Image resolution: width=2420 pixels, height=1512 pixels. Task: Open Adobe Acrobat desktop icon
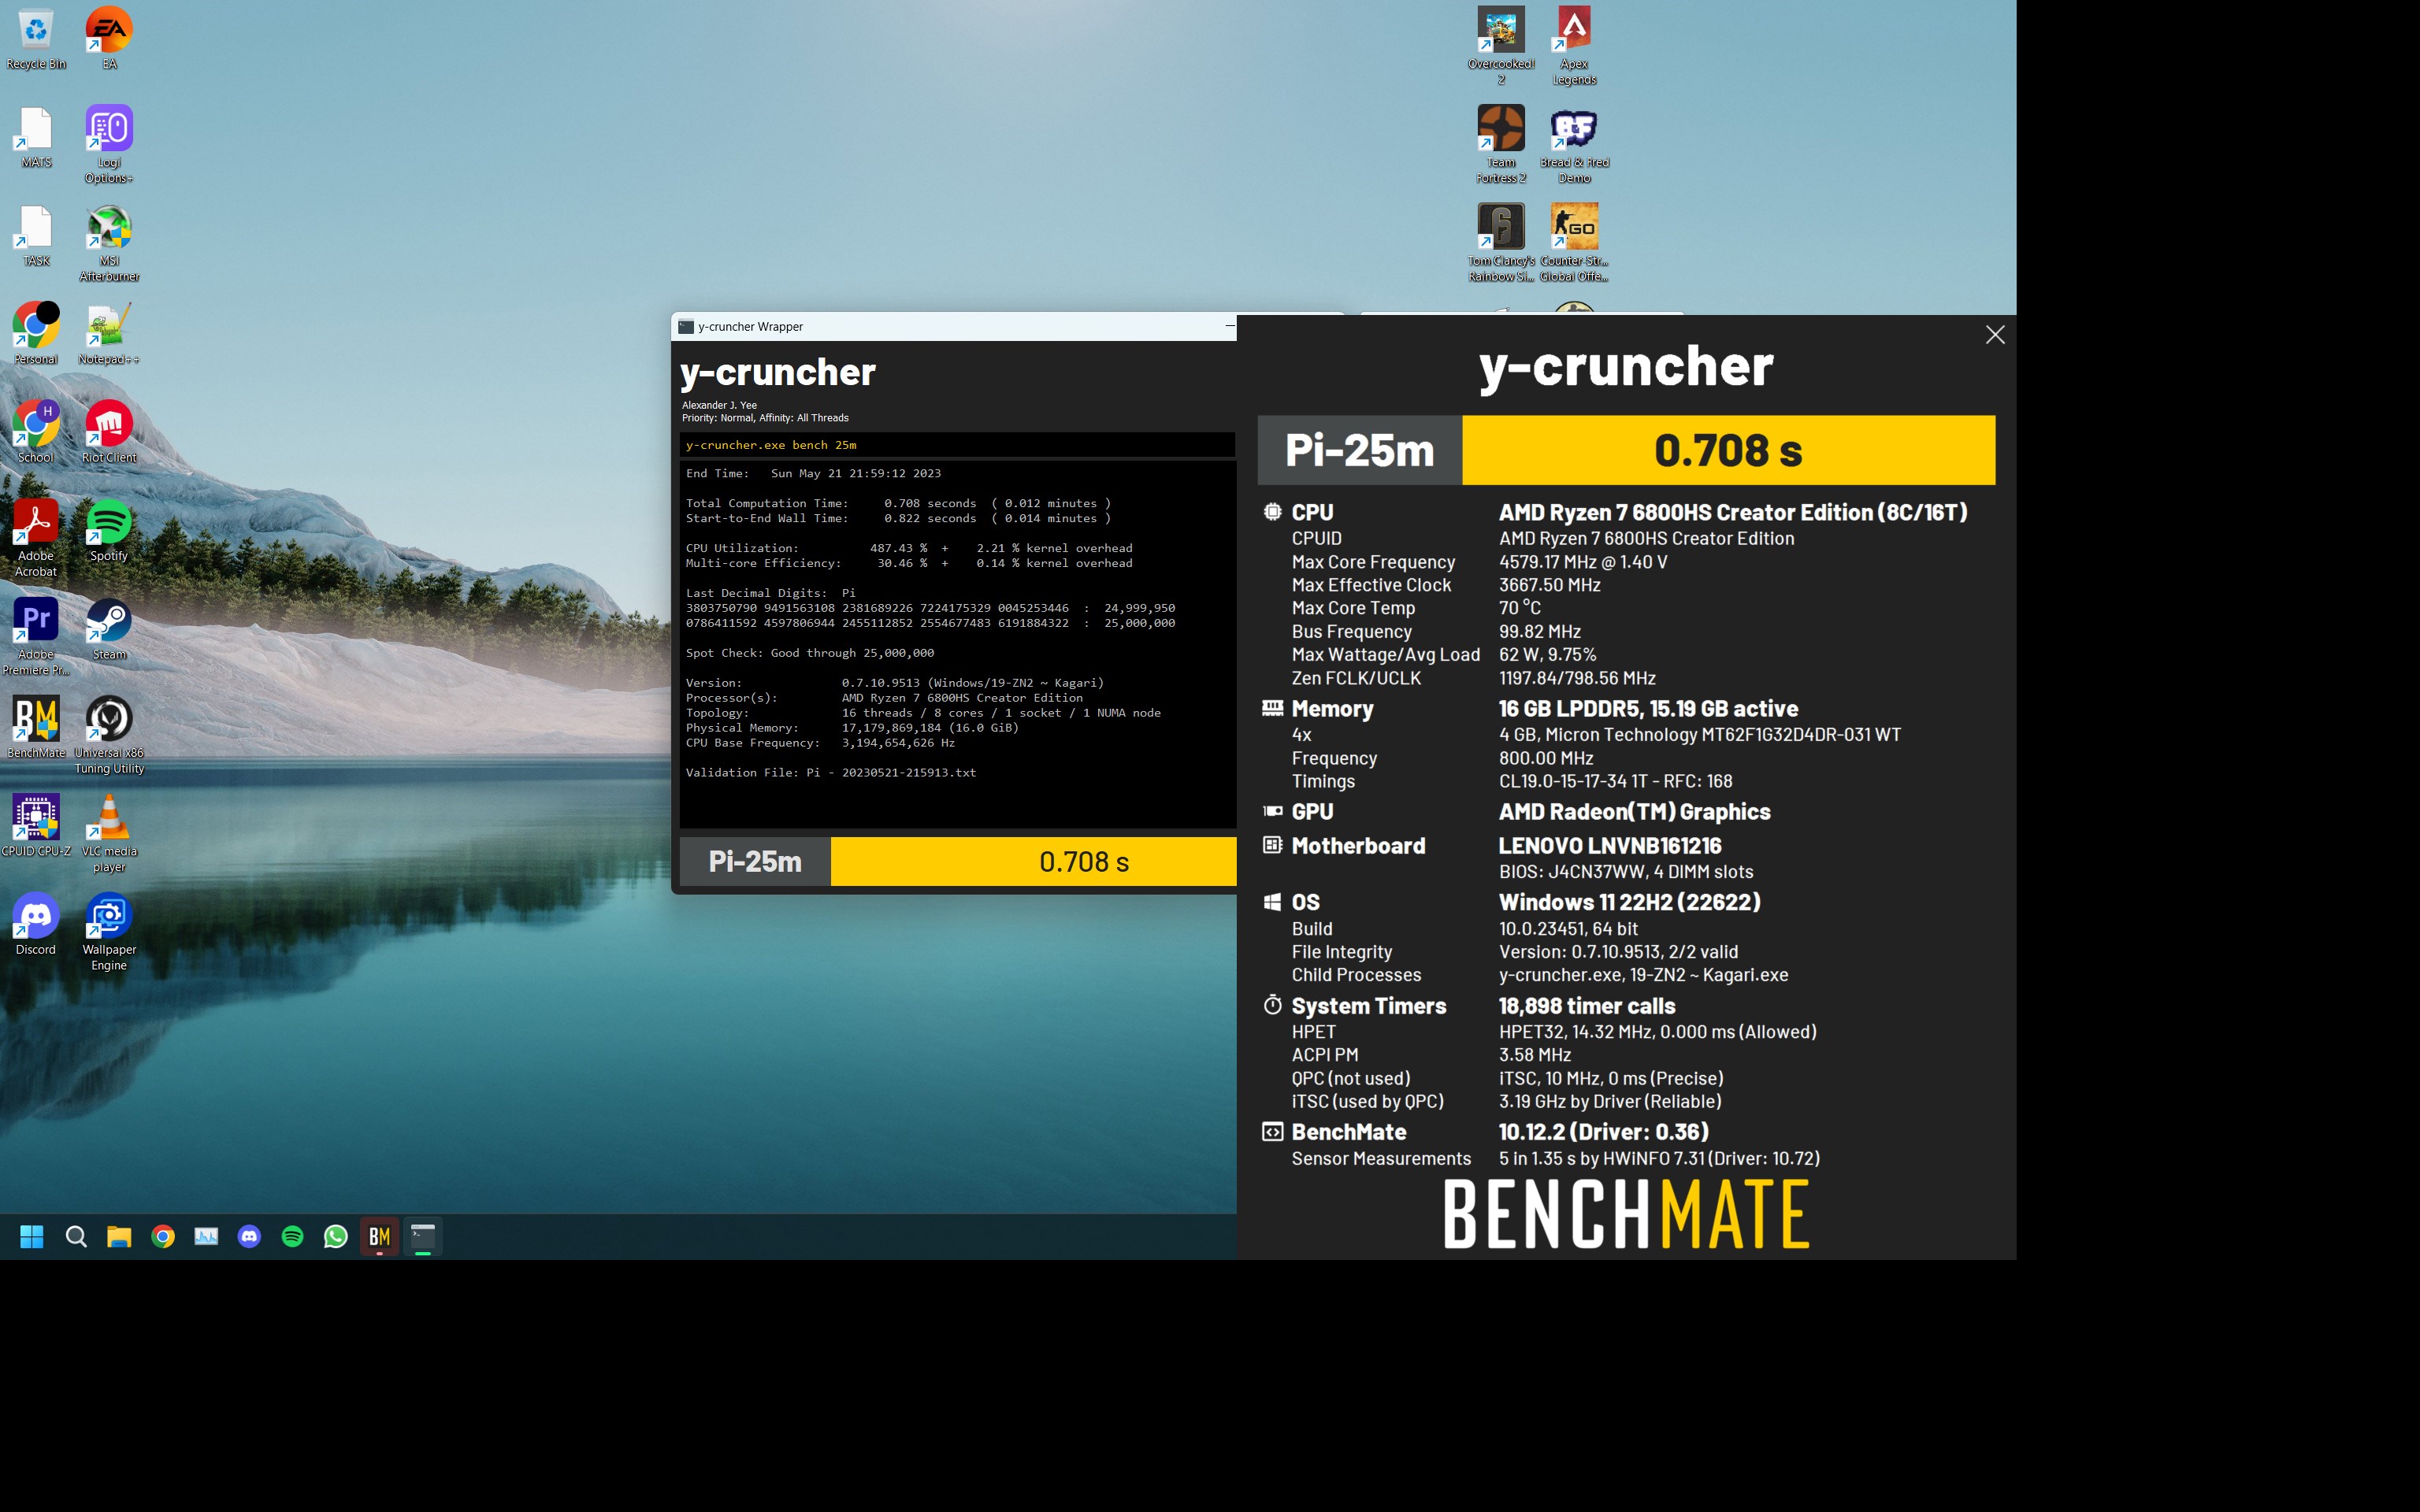coord(36,538)
